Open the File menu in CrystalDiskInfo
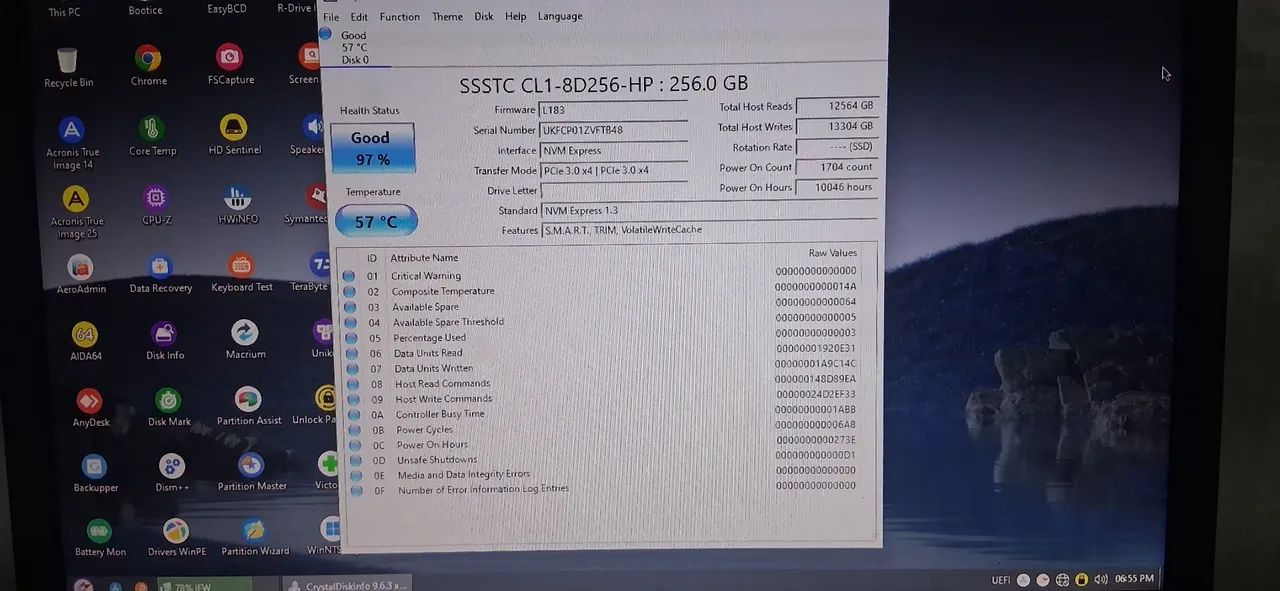This screenshot has width=1280, height=591. 331,17
